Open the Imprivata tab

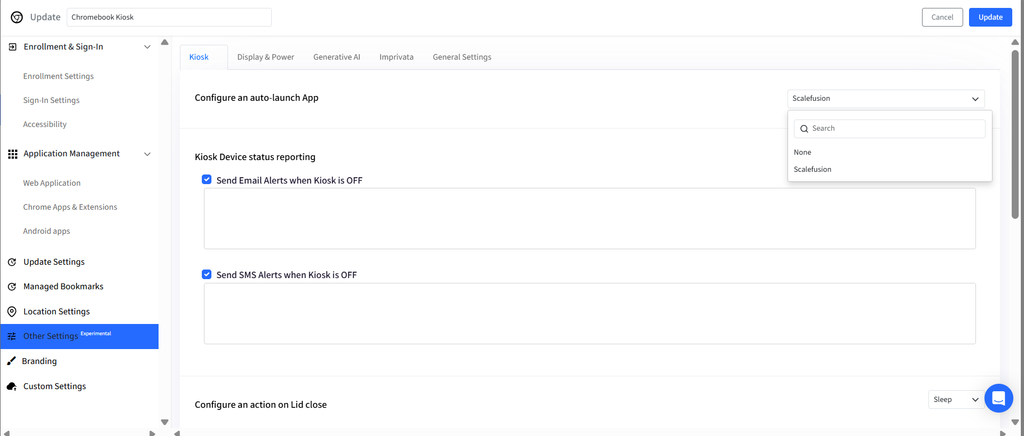(x=396, y=57)
